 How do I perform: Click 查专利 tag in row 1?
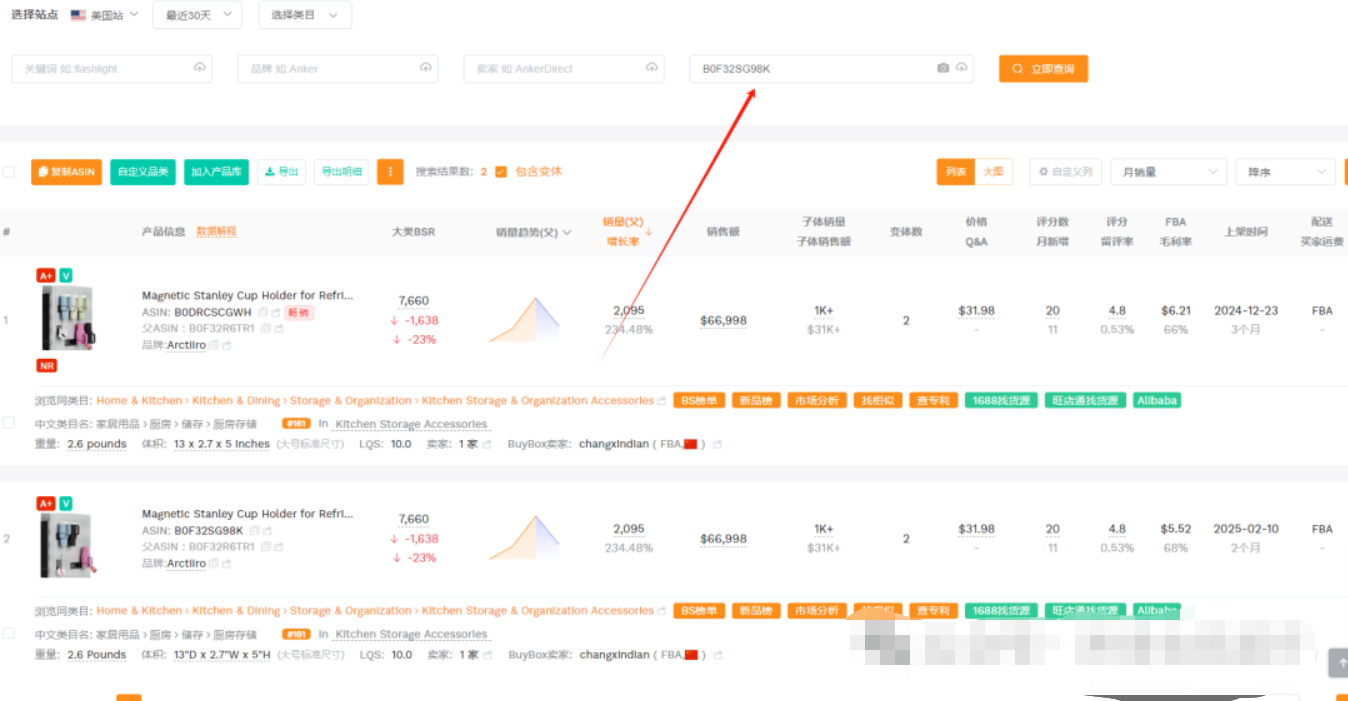[933, 400]
